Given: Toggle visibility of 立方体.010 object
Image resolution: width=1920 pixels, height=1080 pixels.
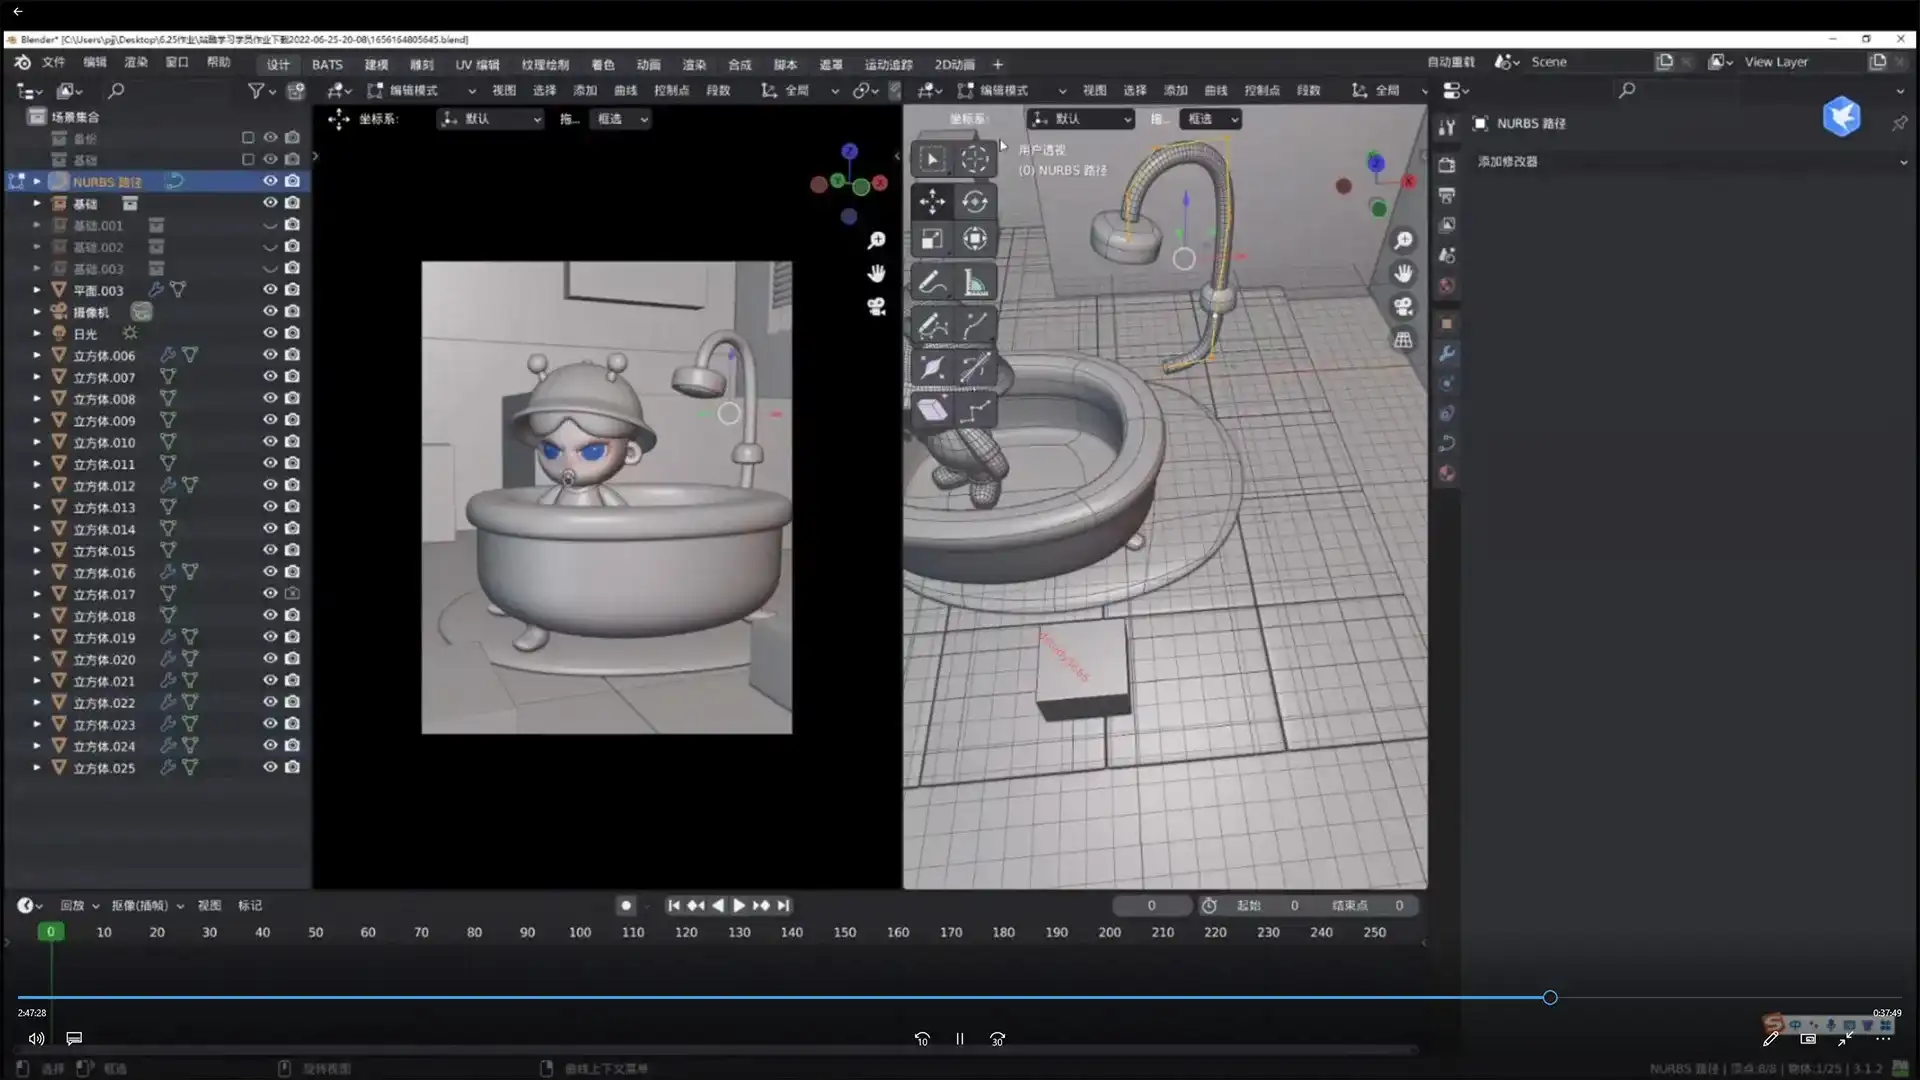Looking at the screenshot, I should point(270,442).
